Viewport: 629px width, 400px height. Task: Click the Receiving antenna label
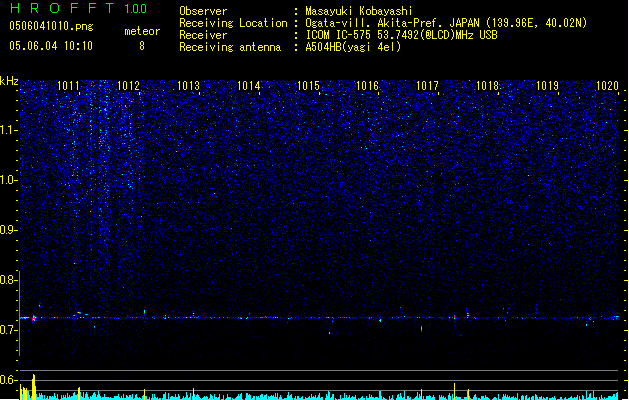[x=230, y=47]
